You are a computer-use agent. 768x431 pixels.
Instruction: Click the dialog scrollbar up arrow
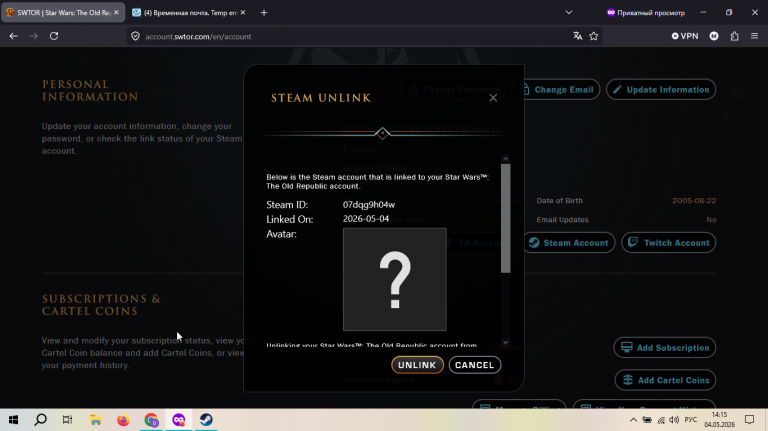click(x=505, y=159)
